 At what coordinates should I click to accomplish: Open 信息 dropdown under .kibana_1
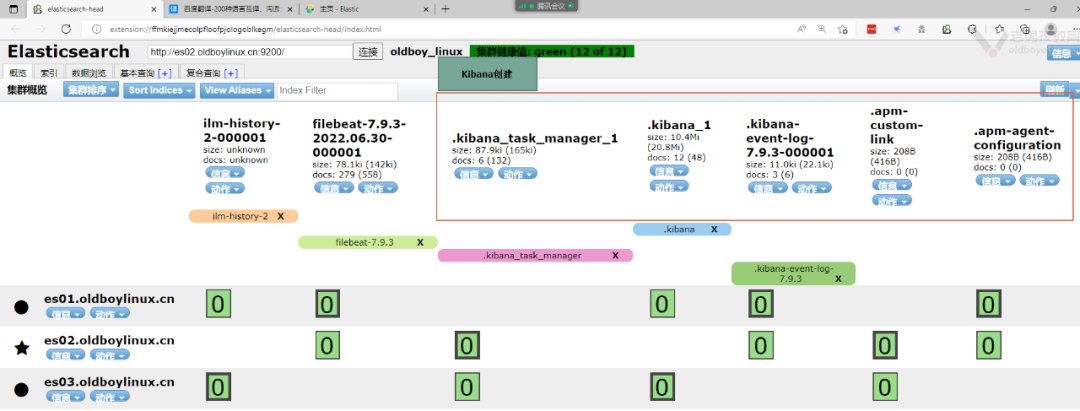pyautogui.click(x=669, y=171)
